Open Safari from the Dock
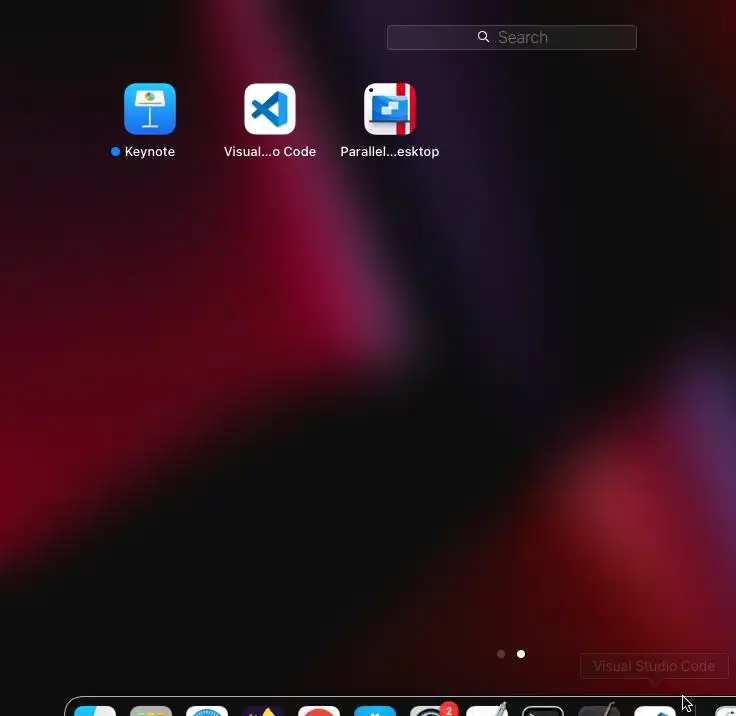This screenshot has width=736, height=716. tap(207, 710)
